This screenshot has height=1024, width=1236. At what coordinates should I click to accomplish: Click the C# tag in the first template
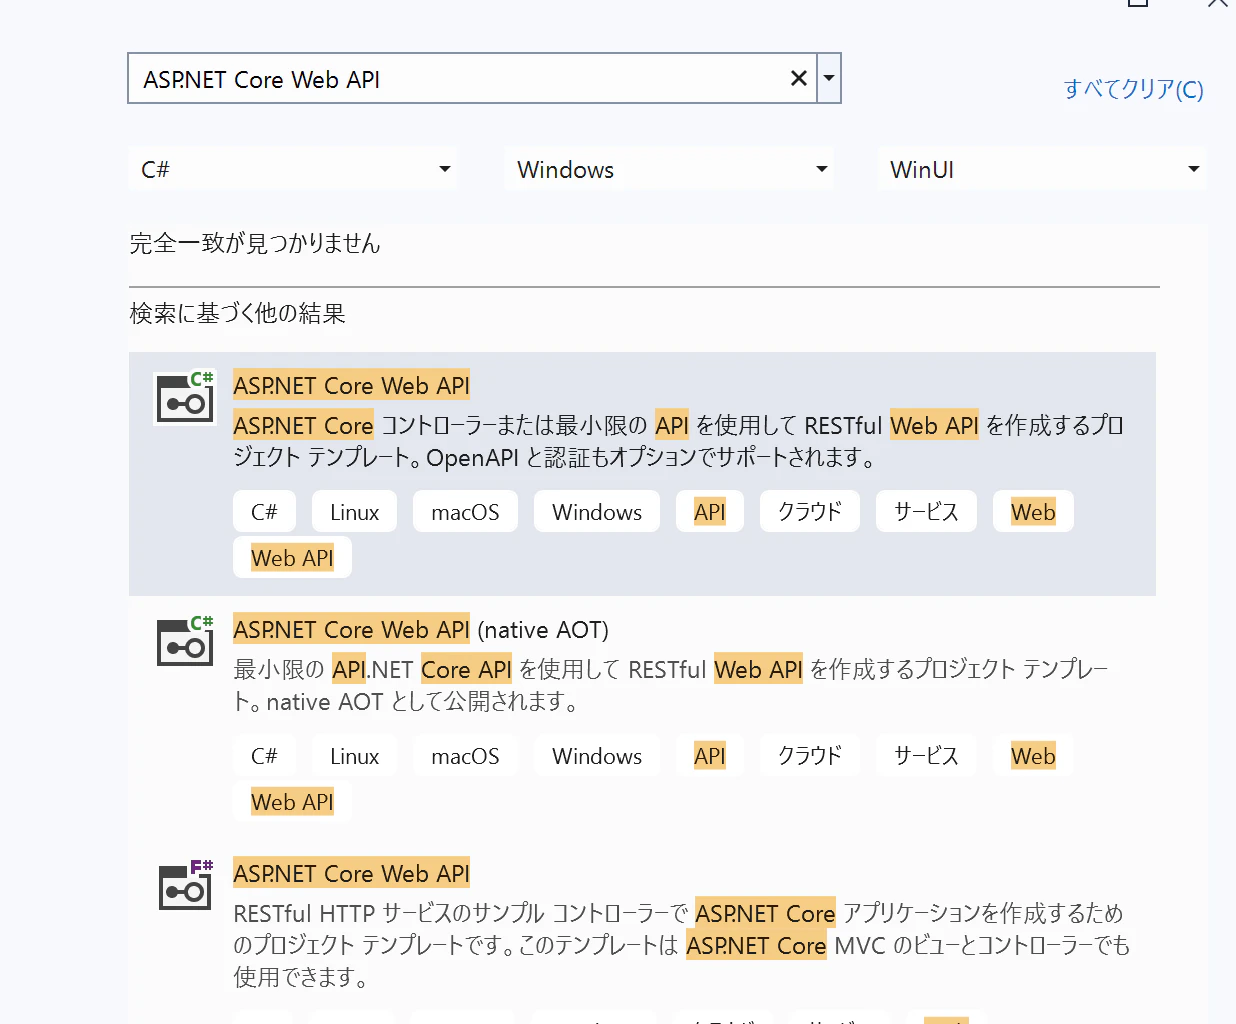264,511
